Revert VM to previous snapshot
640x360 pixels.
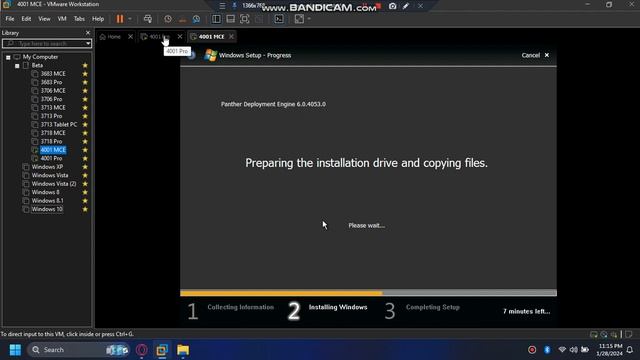[x=182, y=19]
